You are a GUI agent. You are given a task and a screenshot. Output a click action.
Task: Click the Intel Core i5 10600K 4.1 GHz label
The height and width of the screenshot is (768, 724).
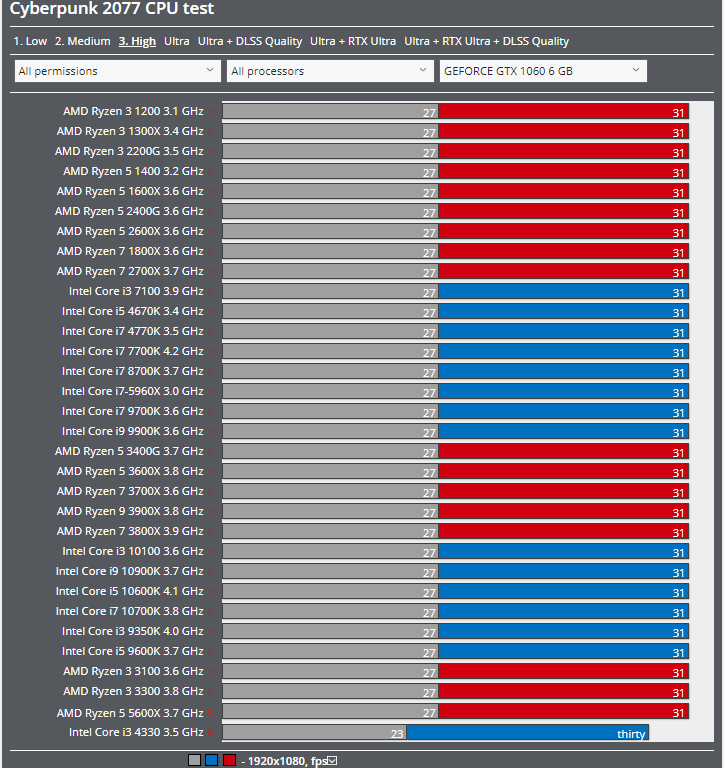130,592
